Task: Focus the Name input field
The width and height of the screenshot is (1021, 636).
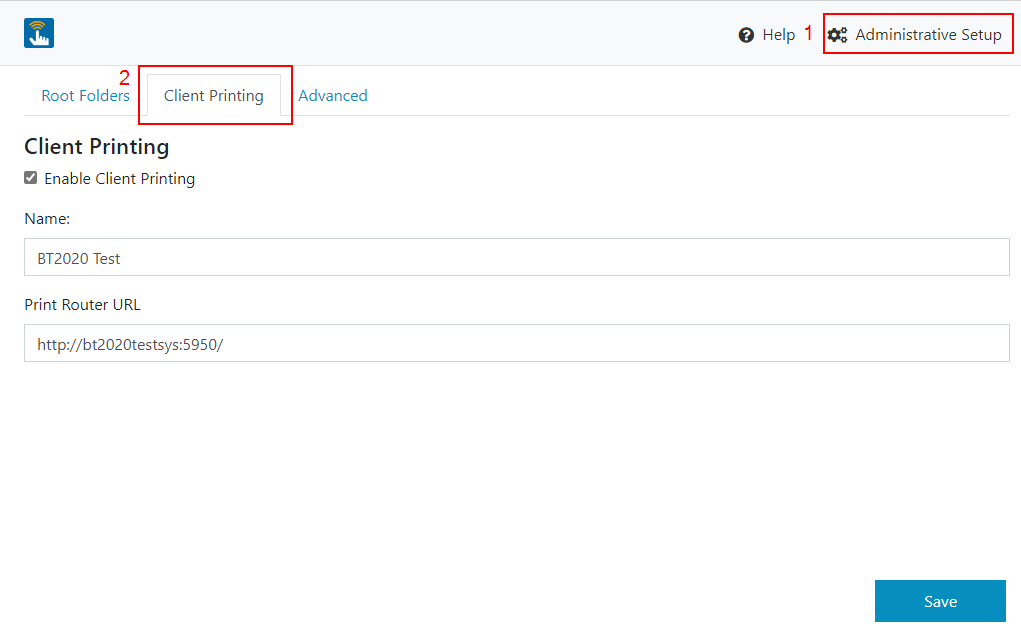Action: pos(517,257)
